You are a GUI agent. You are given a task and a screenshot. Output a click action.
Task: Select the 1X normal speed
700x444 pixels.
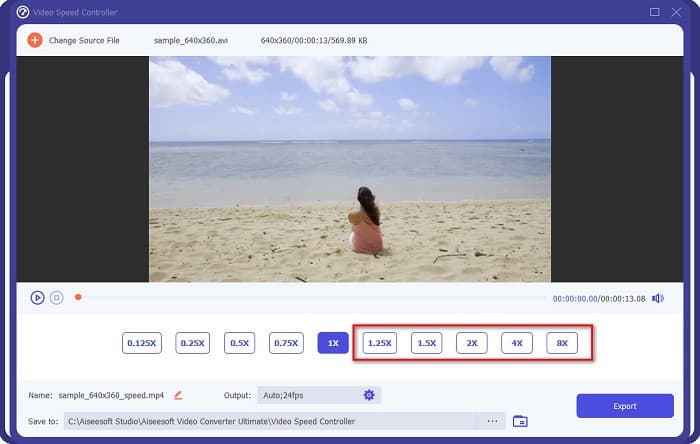pyautogui.click(x=333, y=343)
